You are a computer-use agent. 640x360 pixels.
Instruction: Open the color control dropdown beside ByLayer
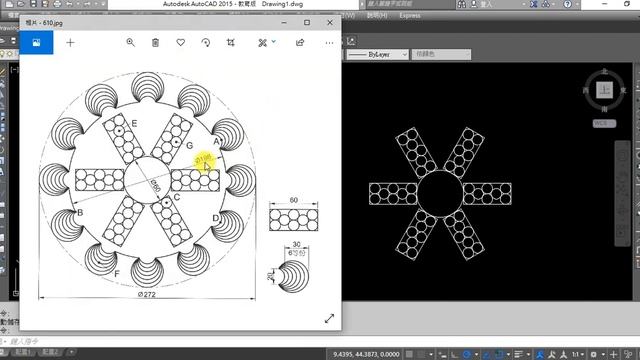(441, 54)
